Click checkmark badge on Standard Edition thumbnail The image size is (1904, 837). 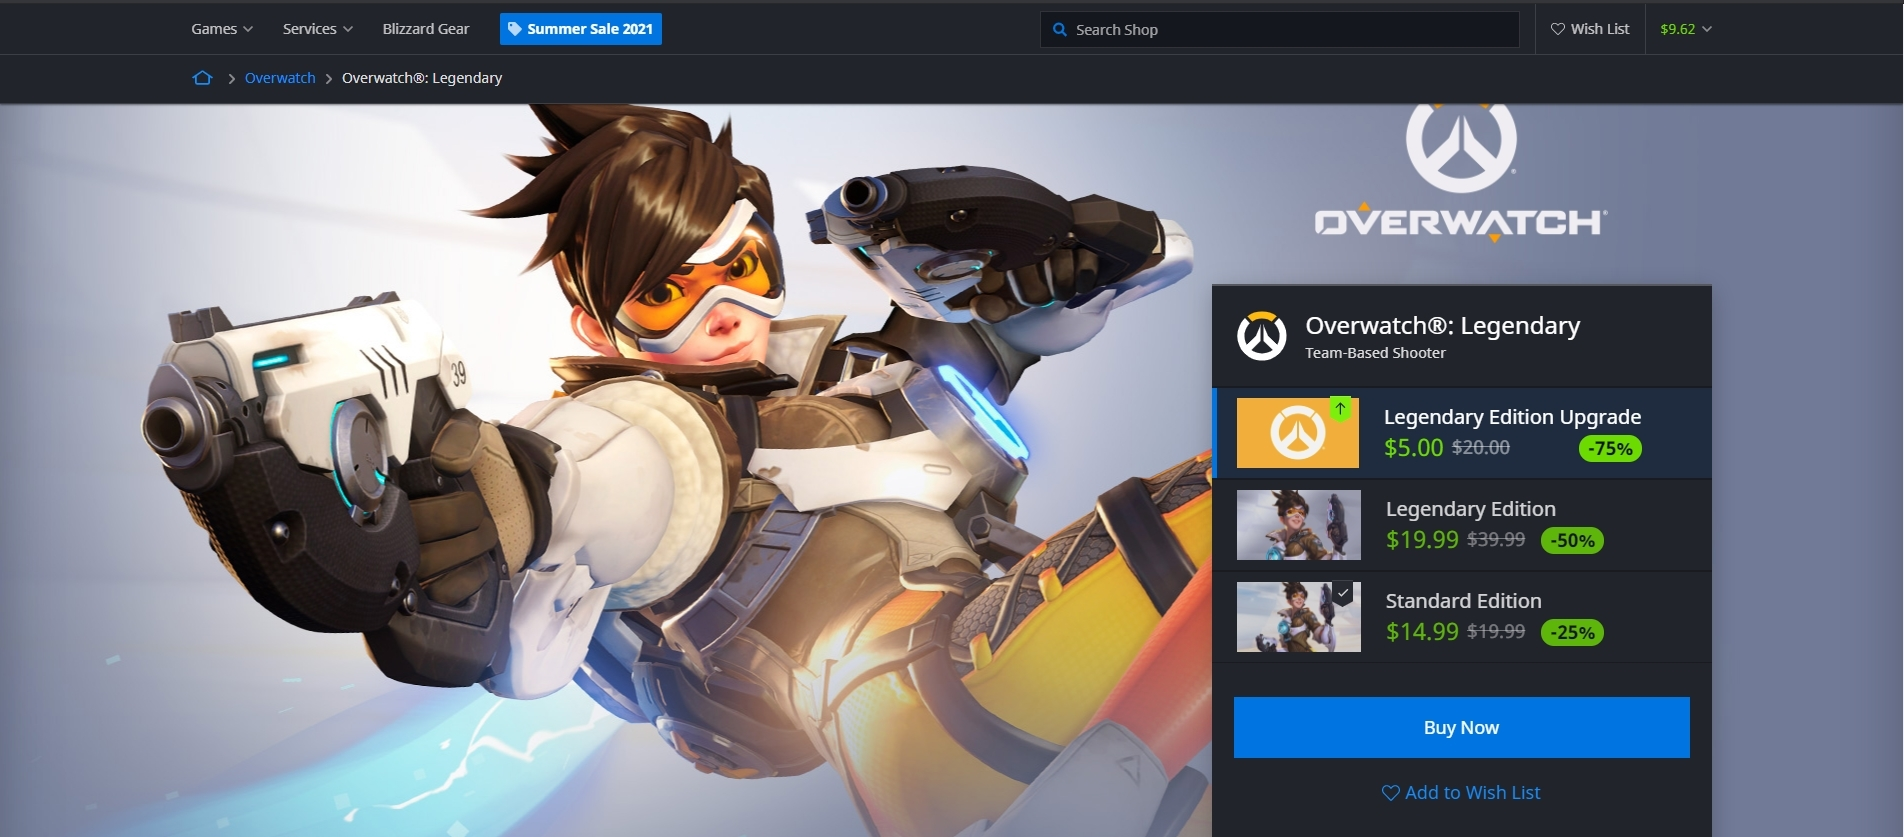pos(1343,593)
